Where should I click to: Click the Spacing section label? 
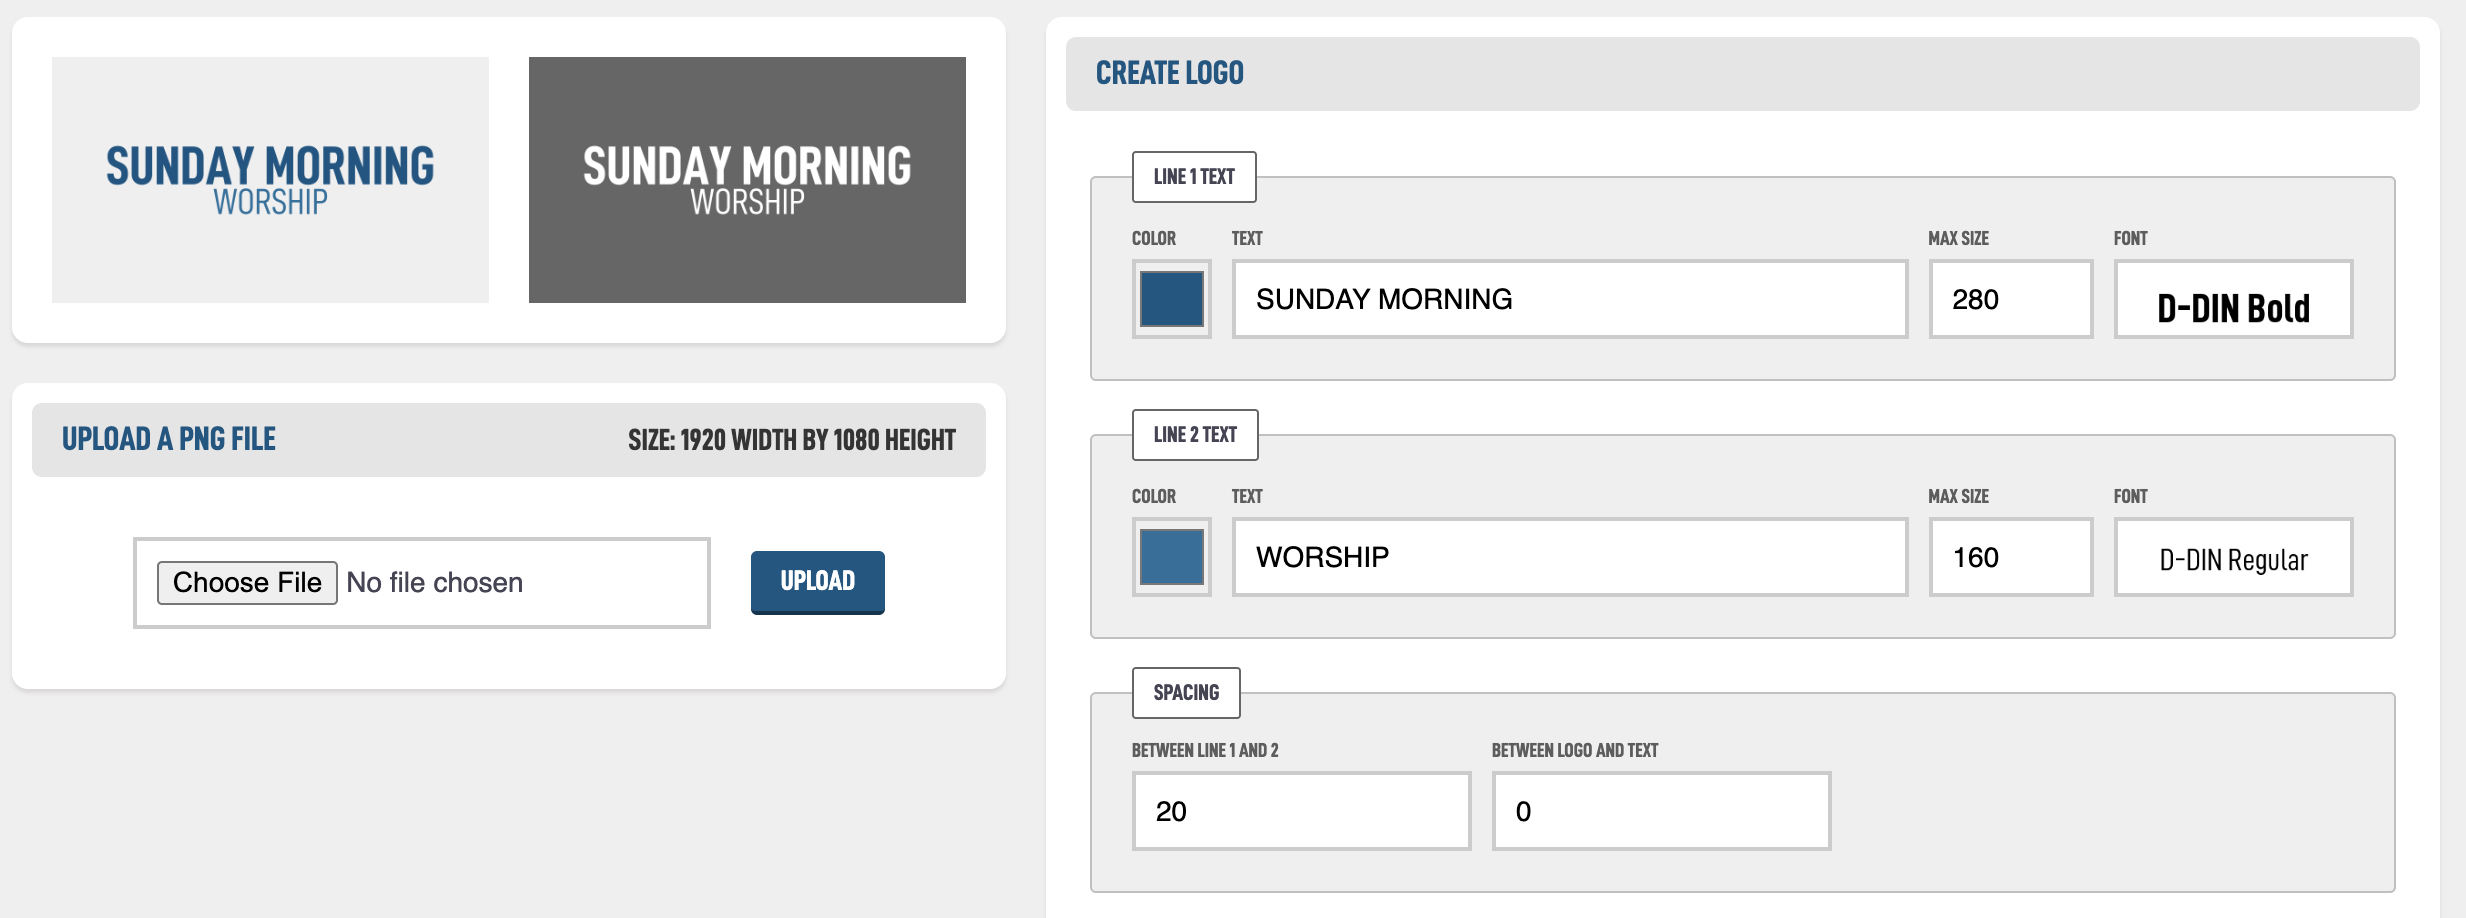[x=1186, y=693]
